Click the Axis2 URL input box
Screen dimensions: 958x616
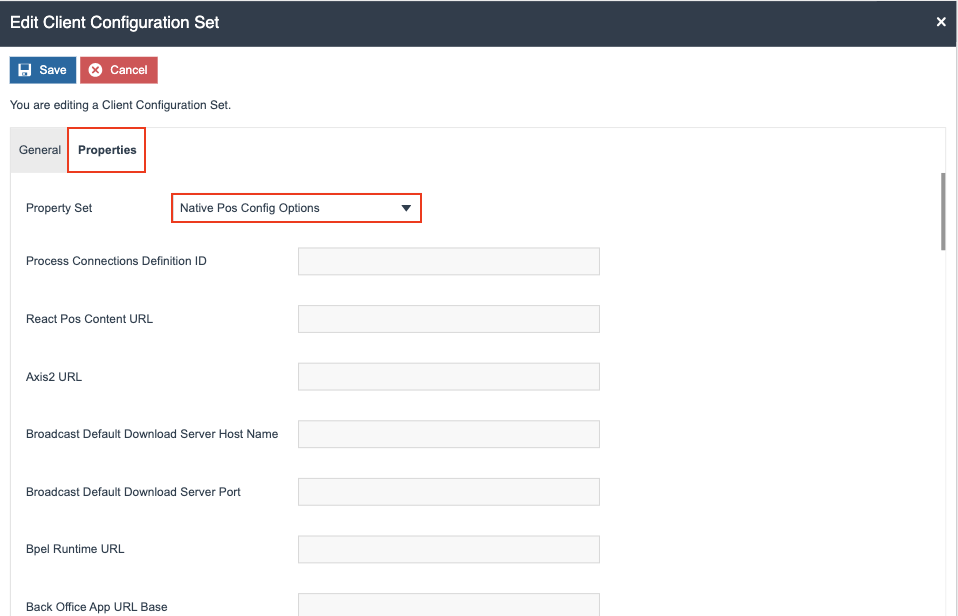(x=448, y=376)
